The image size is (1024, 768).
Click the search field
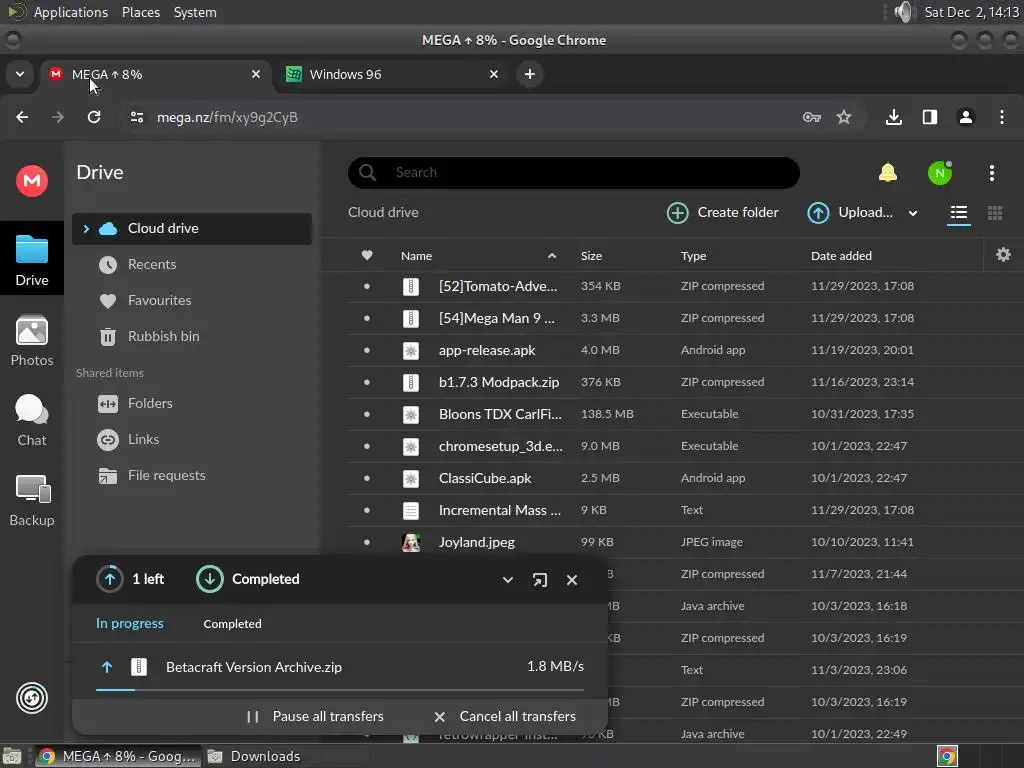[x=574, y=173]
